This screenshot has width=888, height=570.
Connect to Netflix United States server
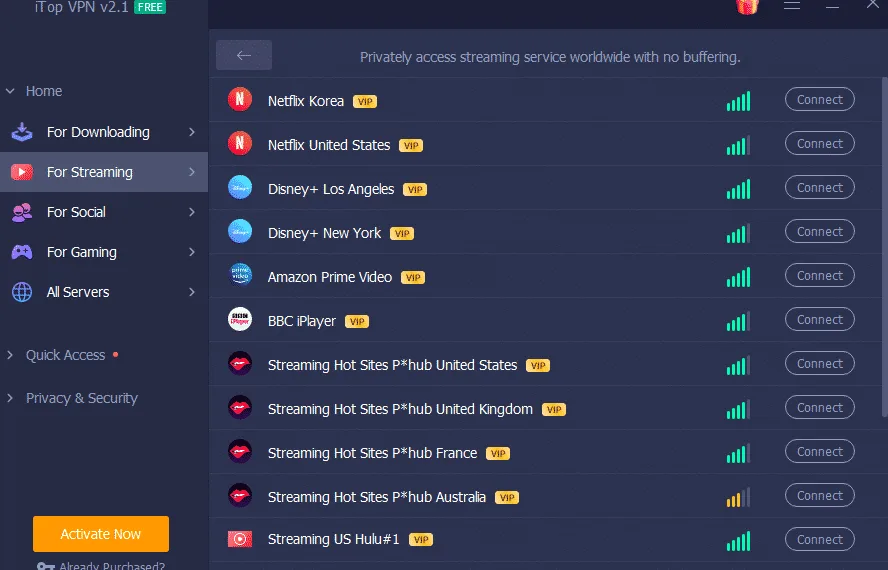click(x=820, y=144)
